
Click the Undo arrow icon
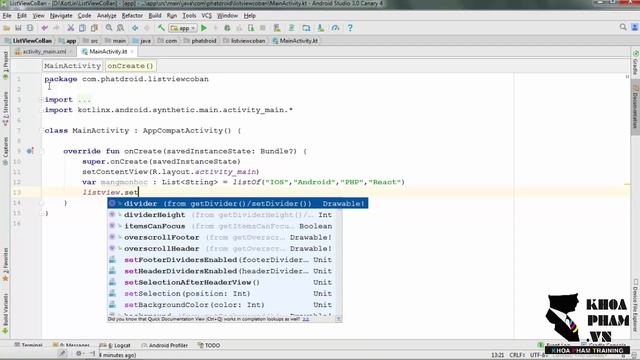tap(44, 28)
